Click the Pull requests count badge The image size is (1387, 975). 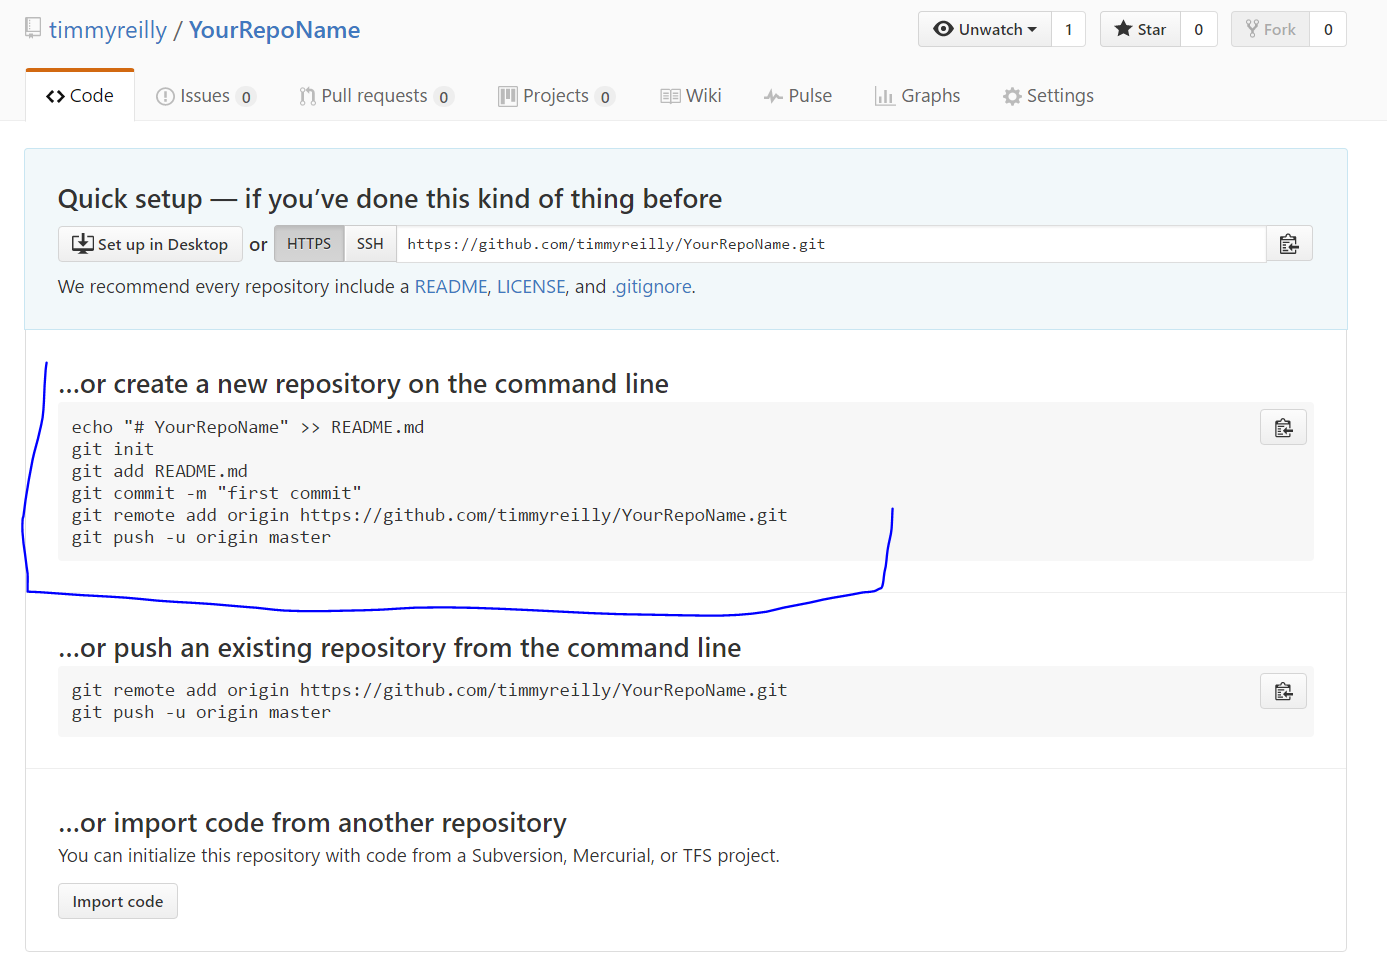444,97
